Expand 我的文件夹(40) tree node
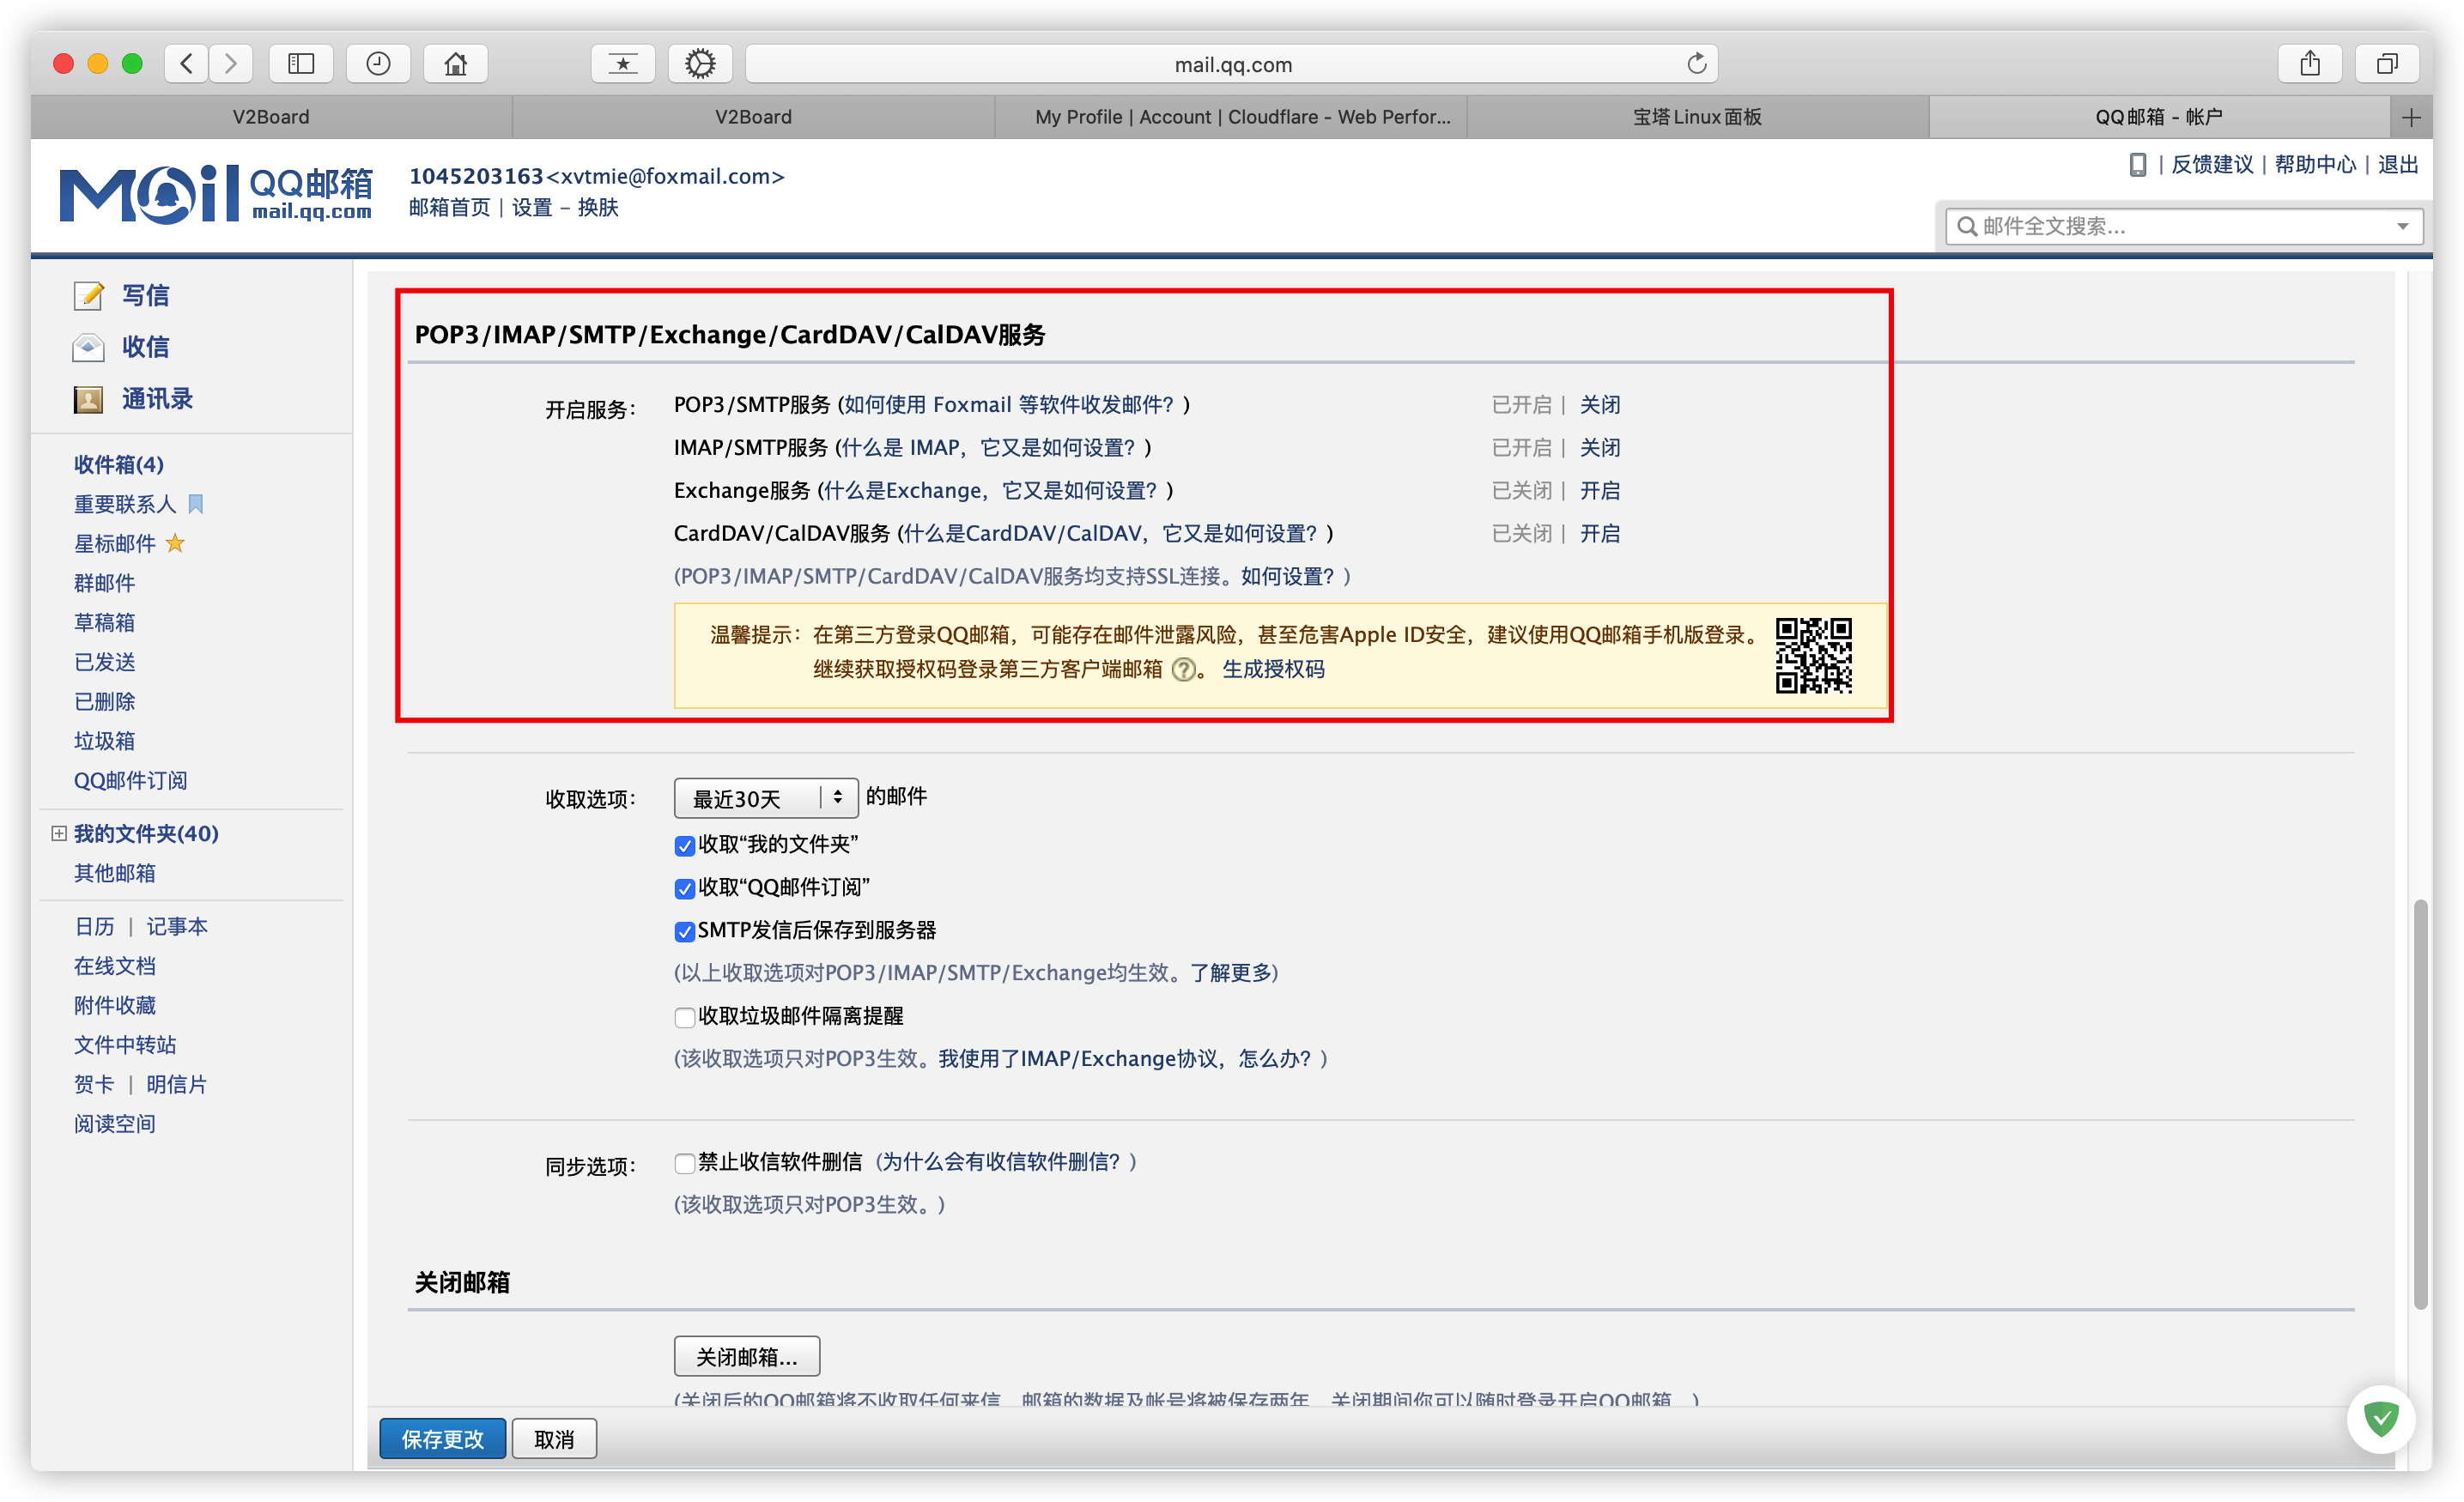This screenshot has height=1502, width=2464. coord(59,833)
